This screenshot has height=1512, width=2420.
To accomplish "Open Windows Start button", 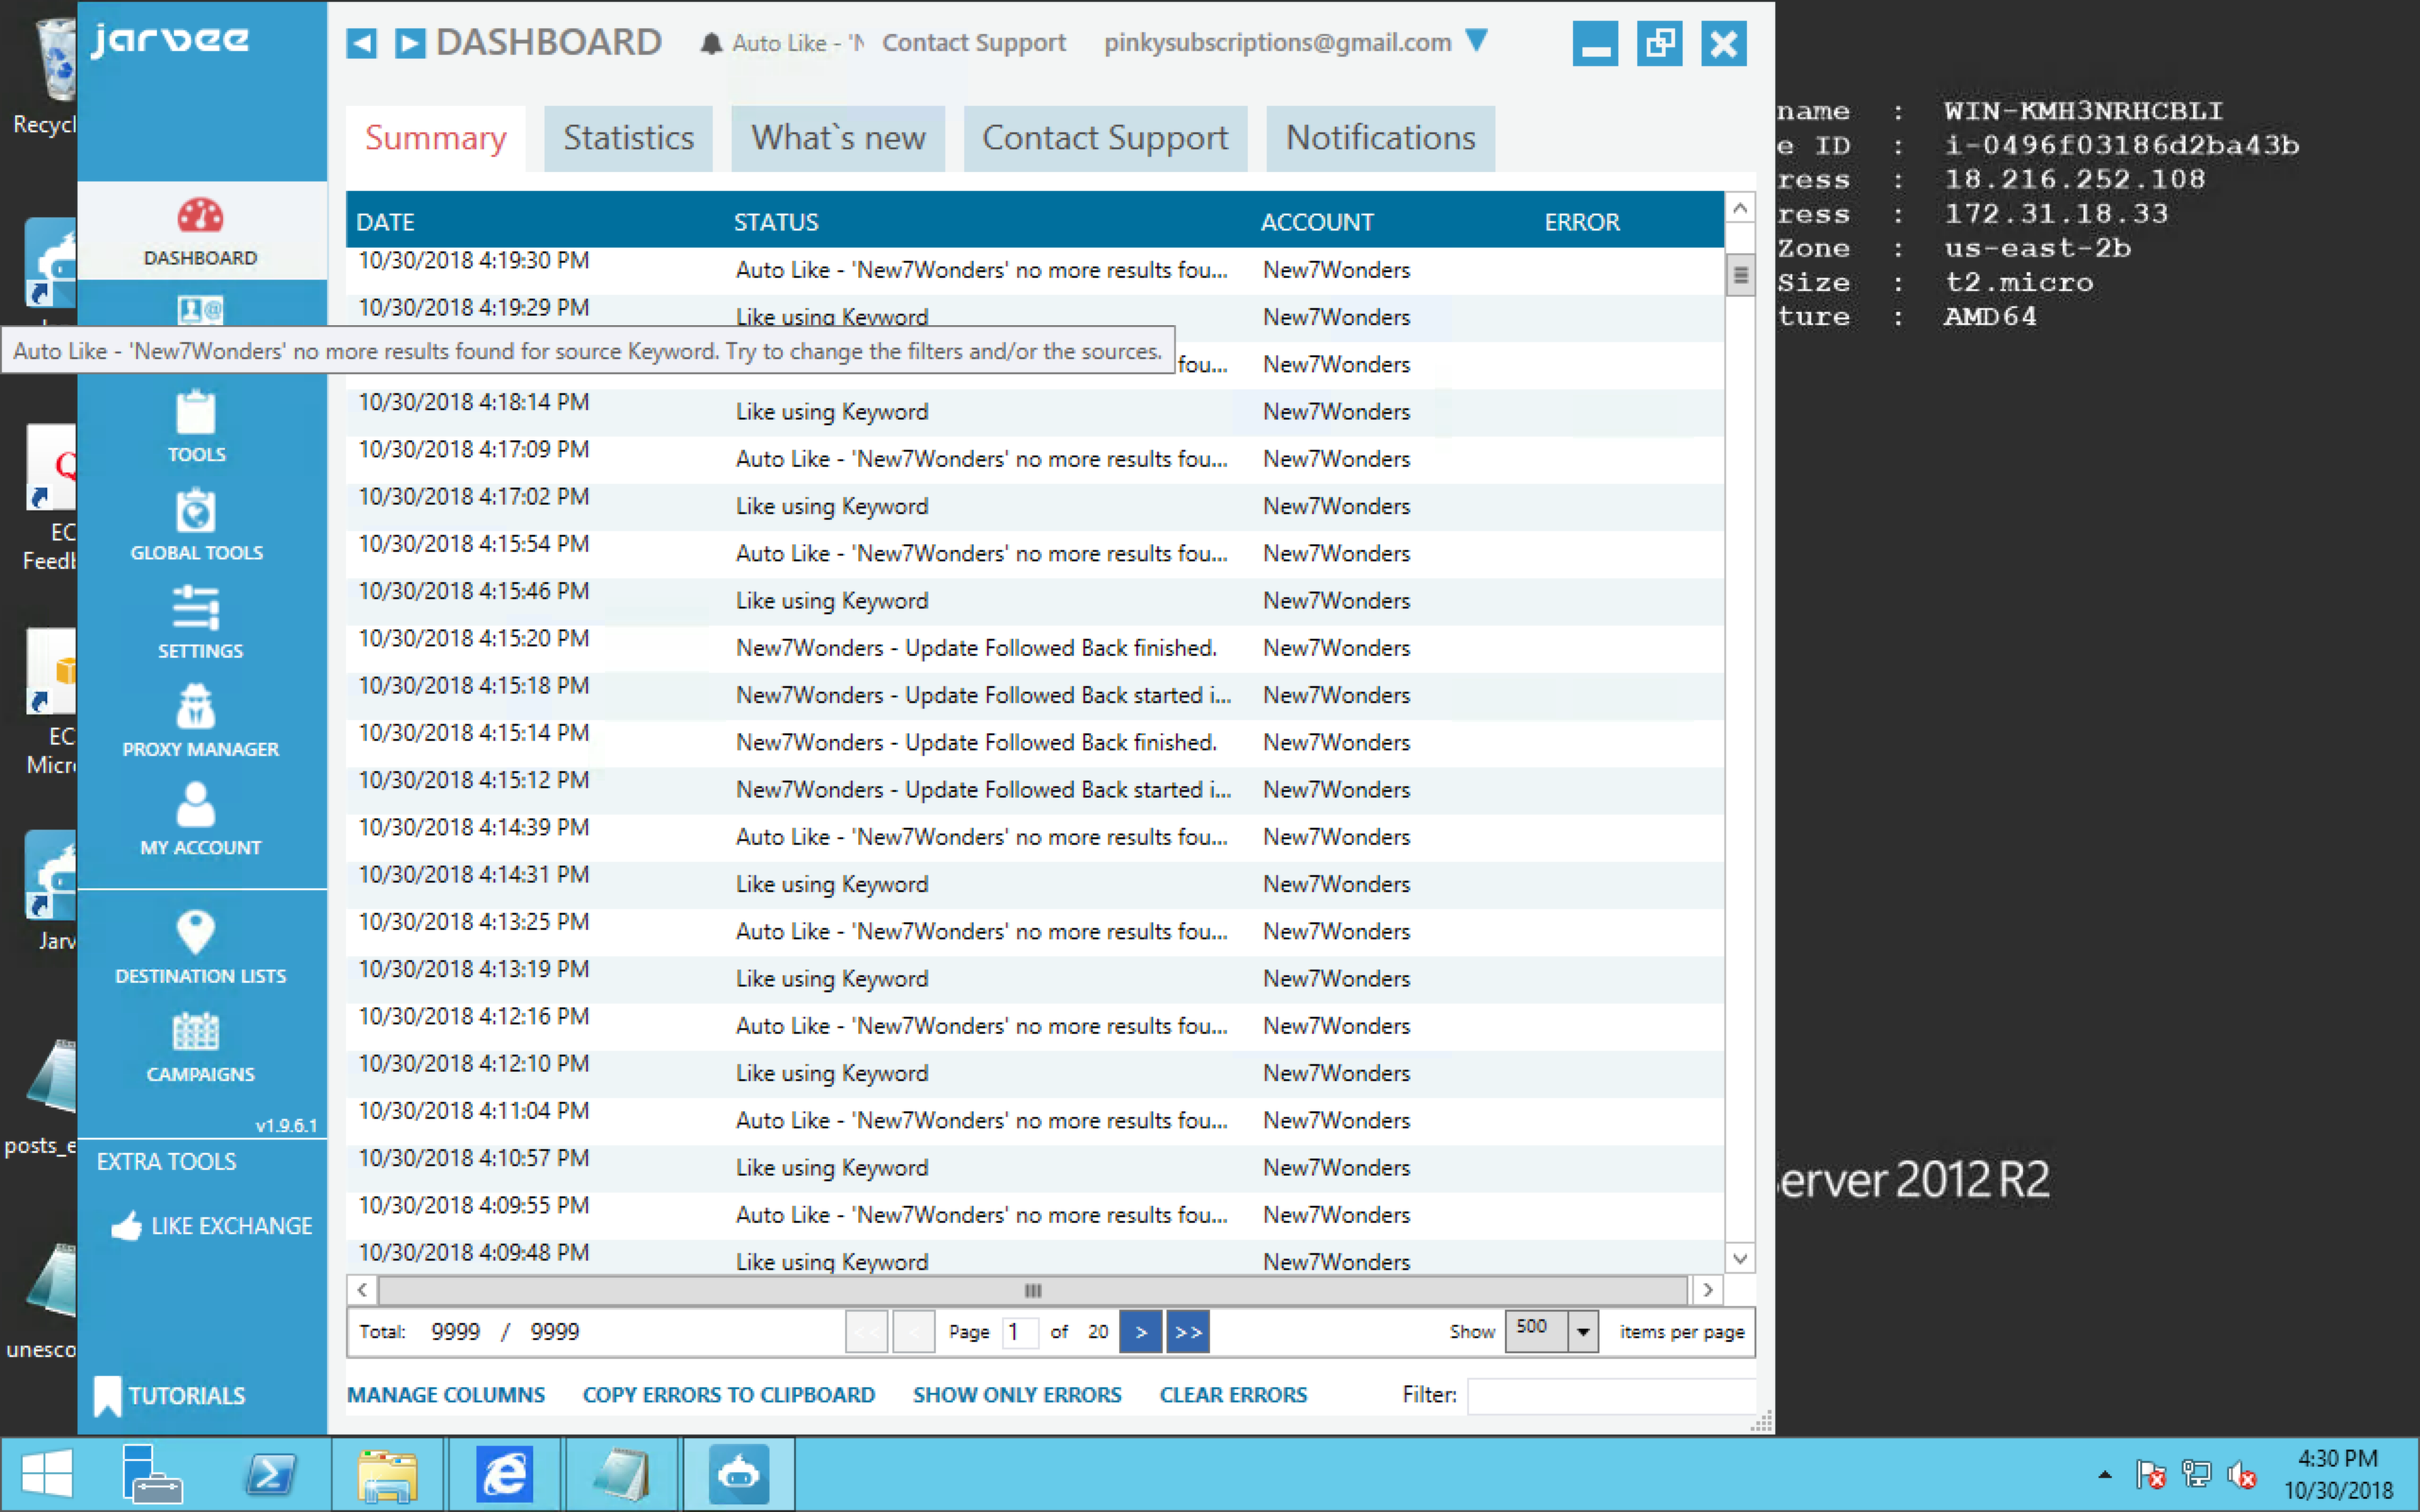I will (x=47, y=1474).
